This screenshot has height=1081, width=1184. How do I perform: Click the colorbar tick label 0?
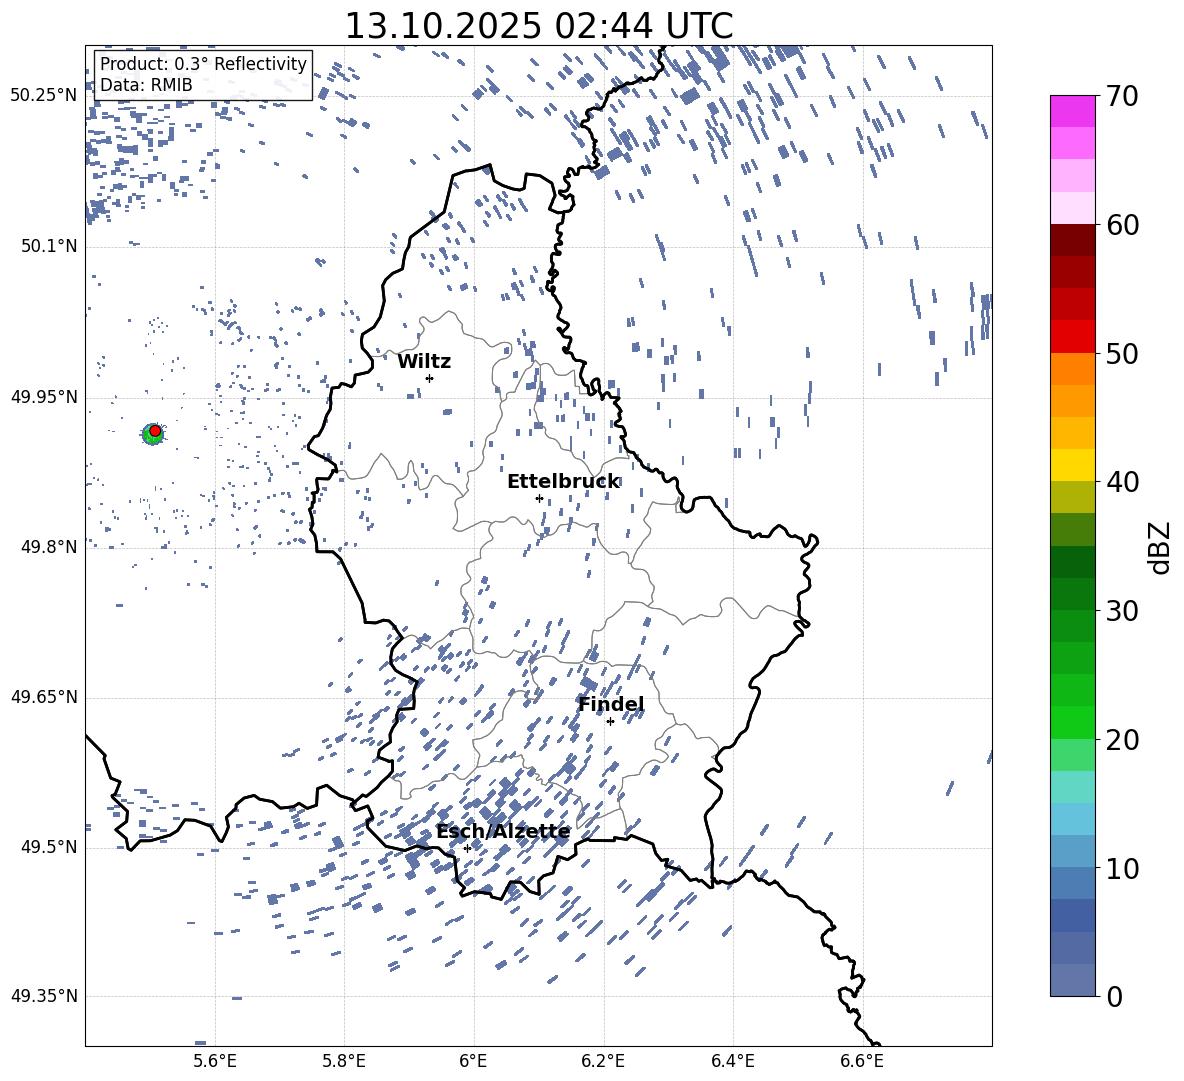[1114, 996]
